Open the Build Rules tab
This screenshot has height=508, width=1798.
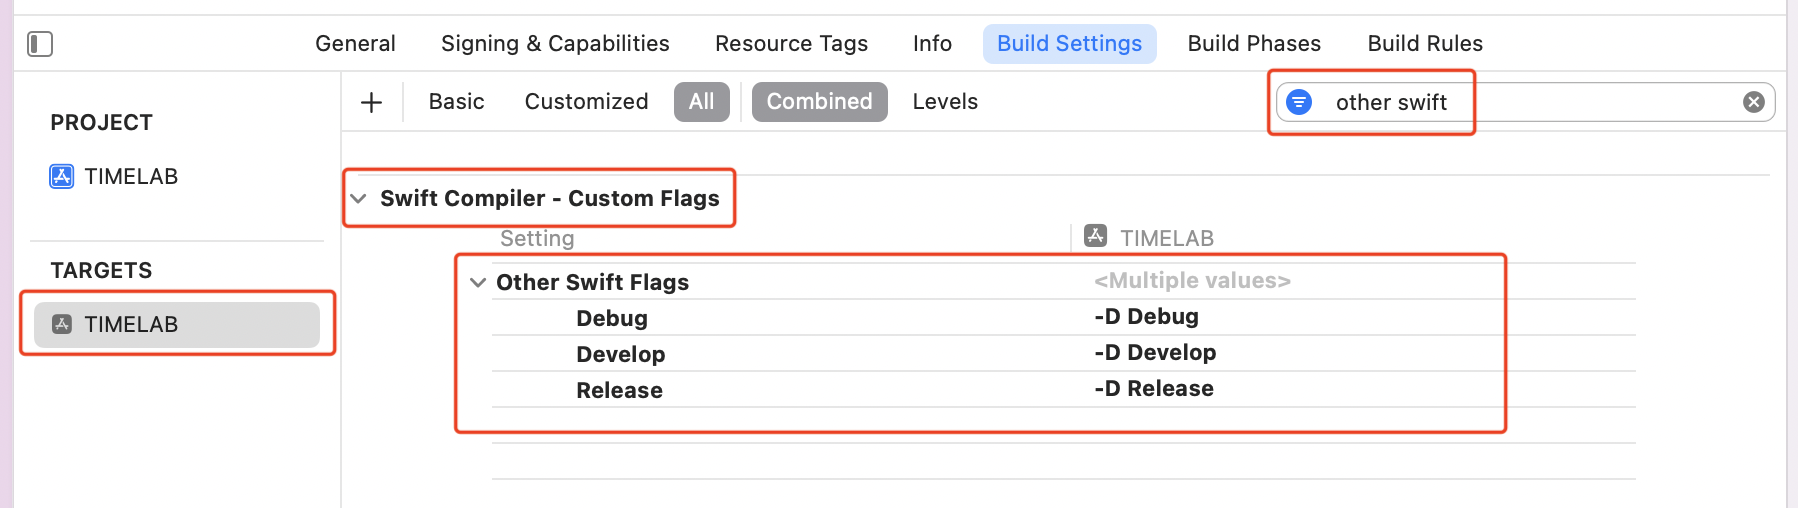point(1425,44)
